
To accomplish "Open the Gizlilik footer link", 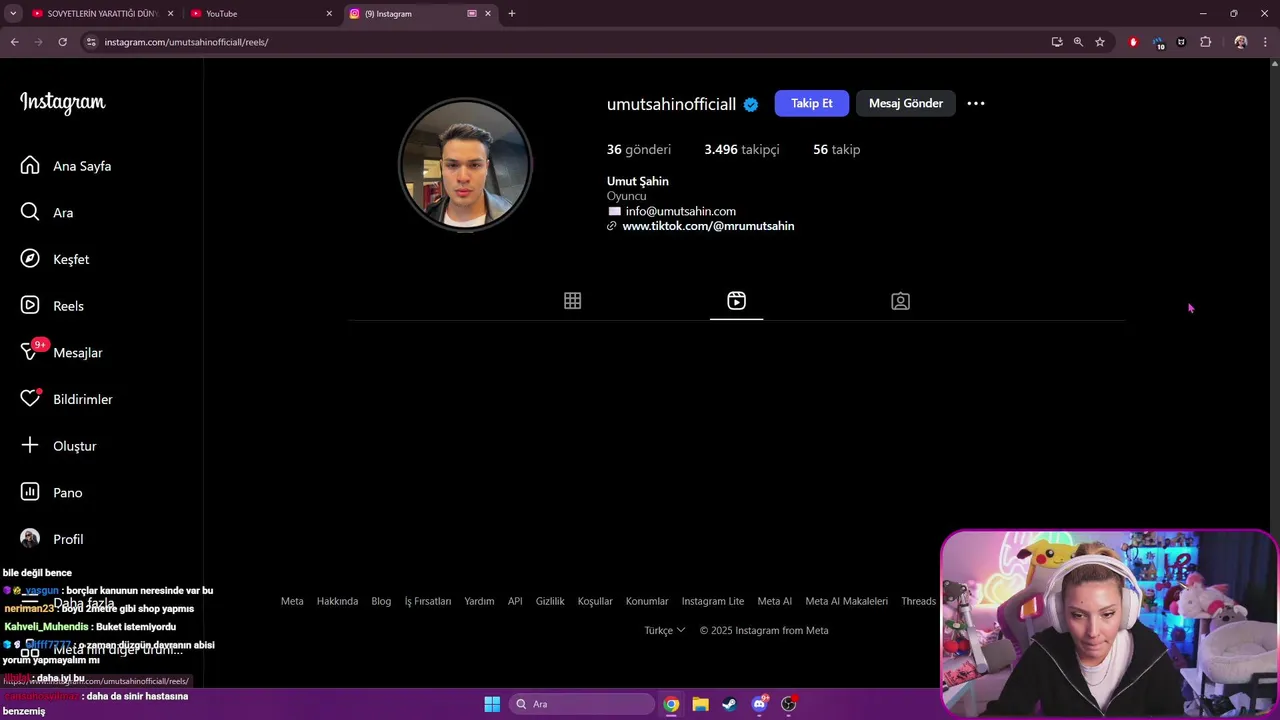I will tap(550, 601).
